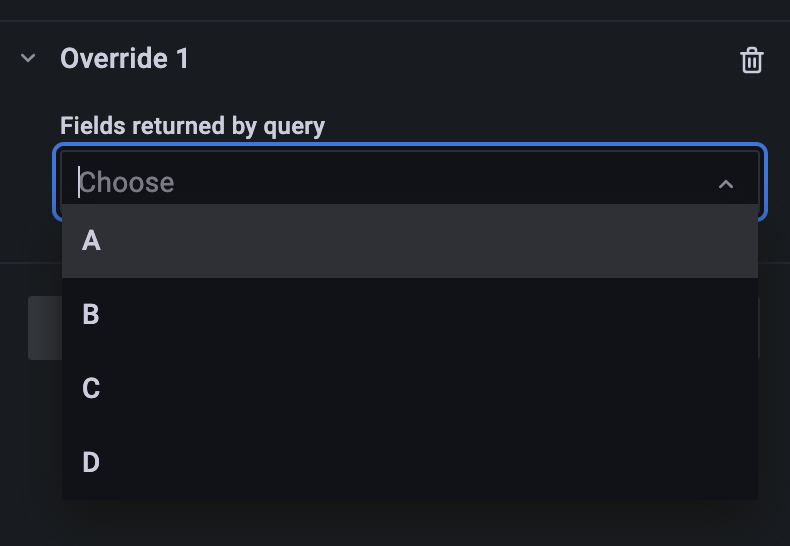Click the Override 1 header title

click(x=124, y=58)
